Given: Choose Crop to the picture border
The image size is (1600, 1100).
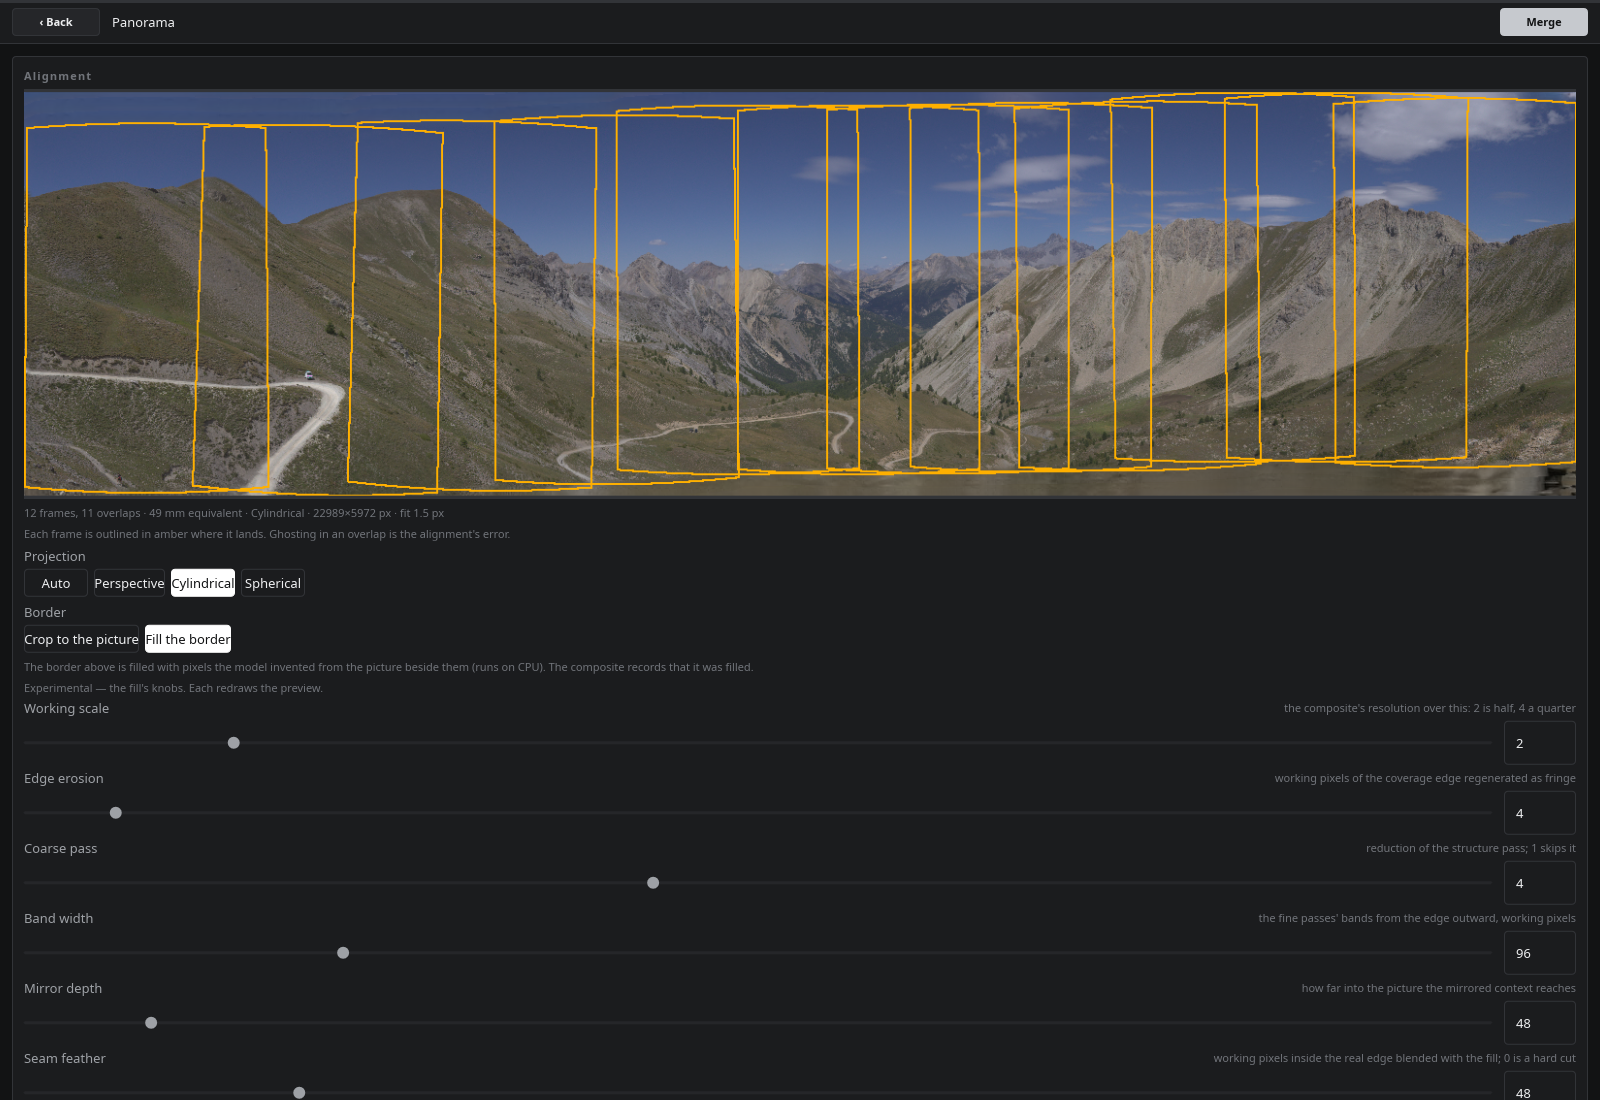Looking at the screenshot, I should (x=81, y=639).
